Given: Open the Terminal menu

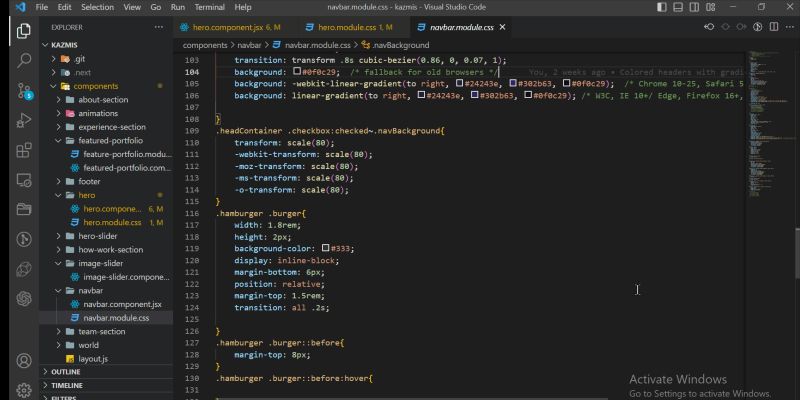Looking at the screenshot, I should [210, 7].
